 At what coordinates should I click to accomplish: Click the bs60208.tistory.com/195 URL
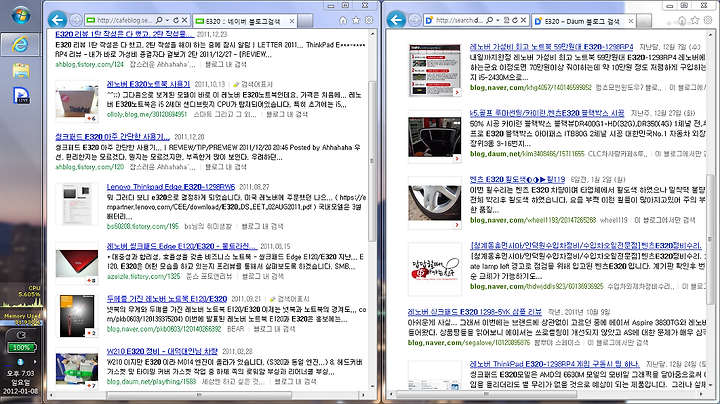142,226
